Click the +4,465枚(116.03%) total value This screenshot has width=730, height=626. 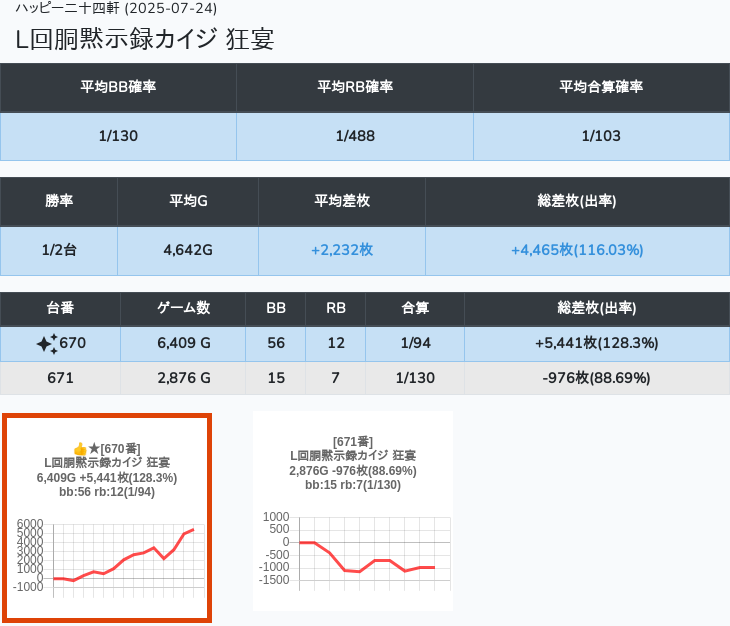click(x=577, y=250)
